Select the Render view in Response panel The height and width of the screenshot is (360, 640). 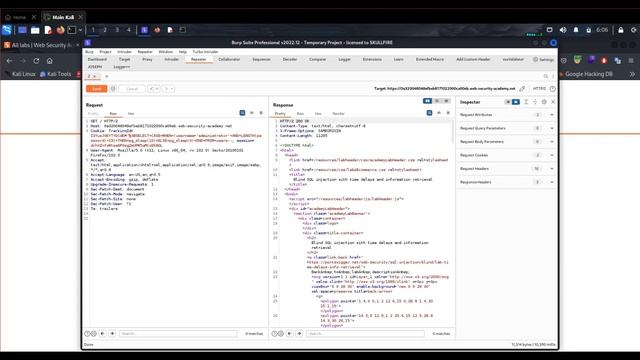point(338,113)
